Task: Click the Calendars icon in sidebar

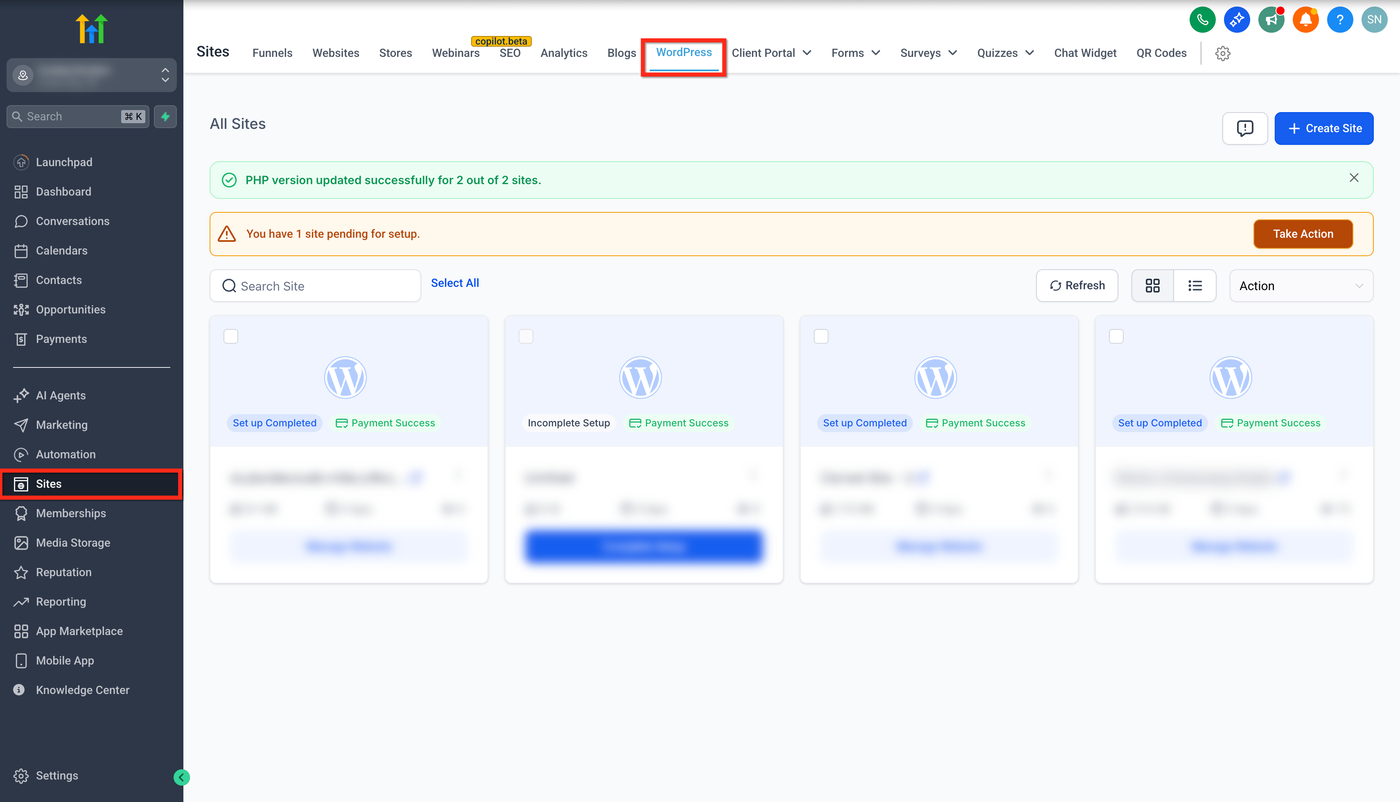Action: tap(21, 251)
